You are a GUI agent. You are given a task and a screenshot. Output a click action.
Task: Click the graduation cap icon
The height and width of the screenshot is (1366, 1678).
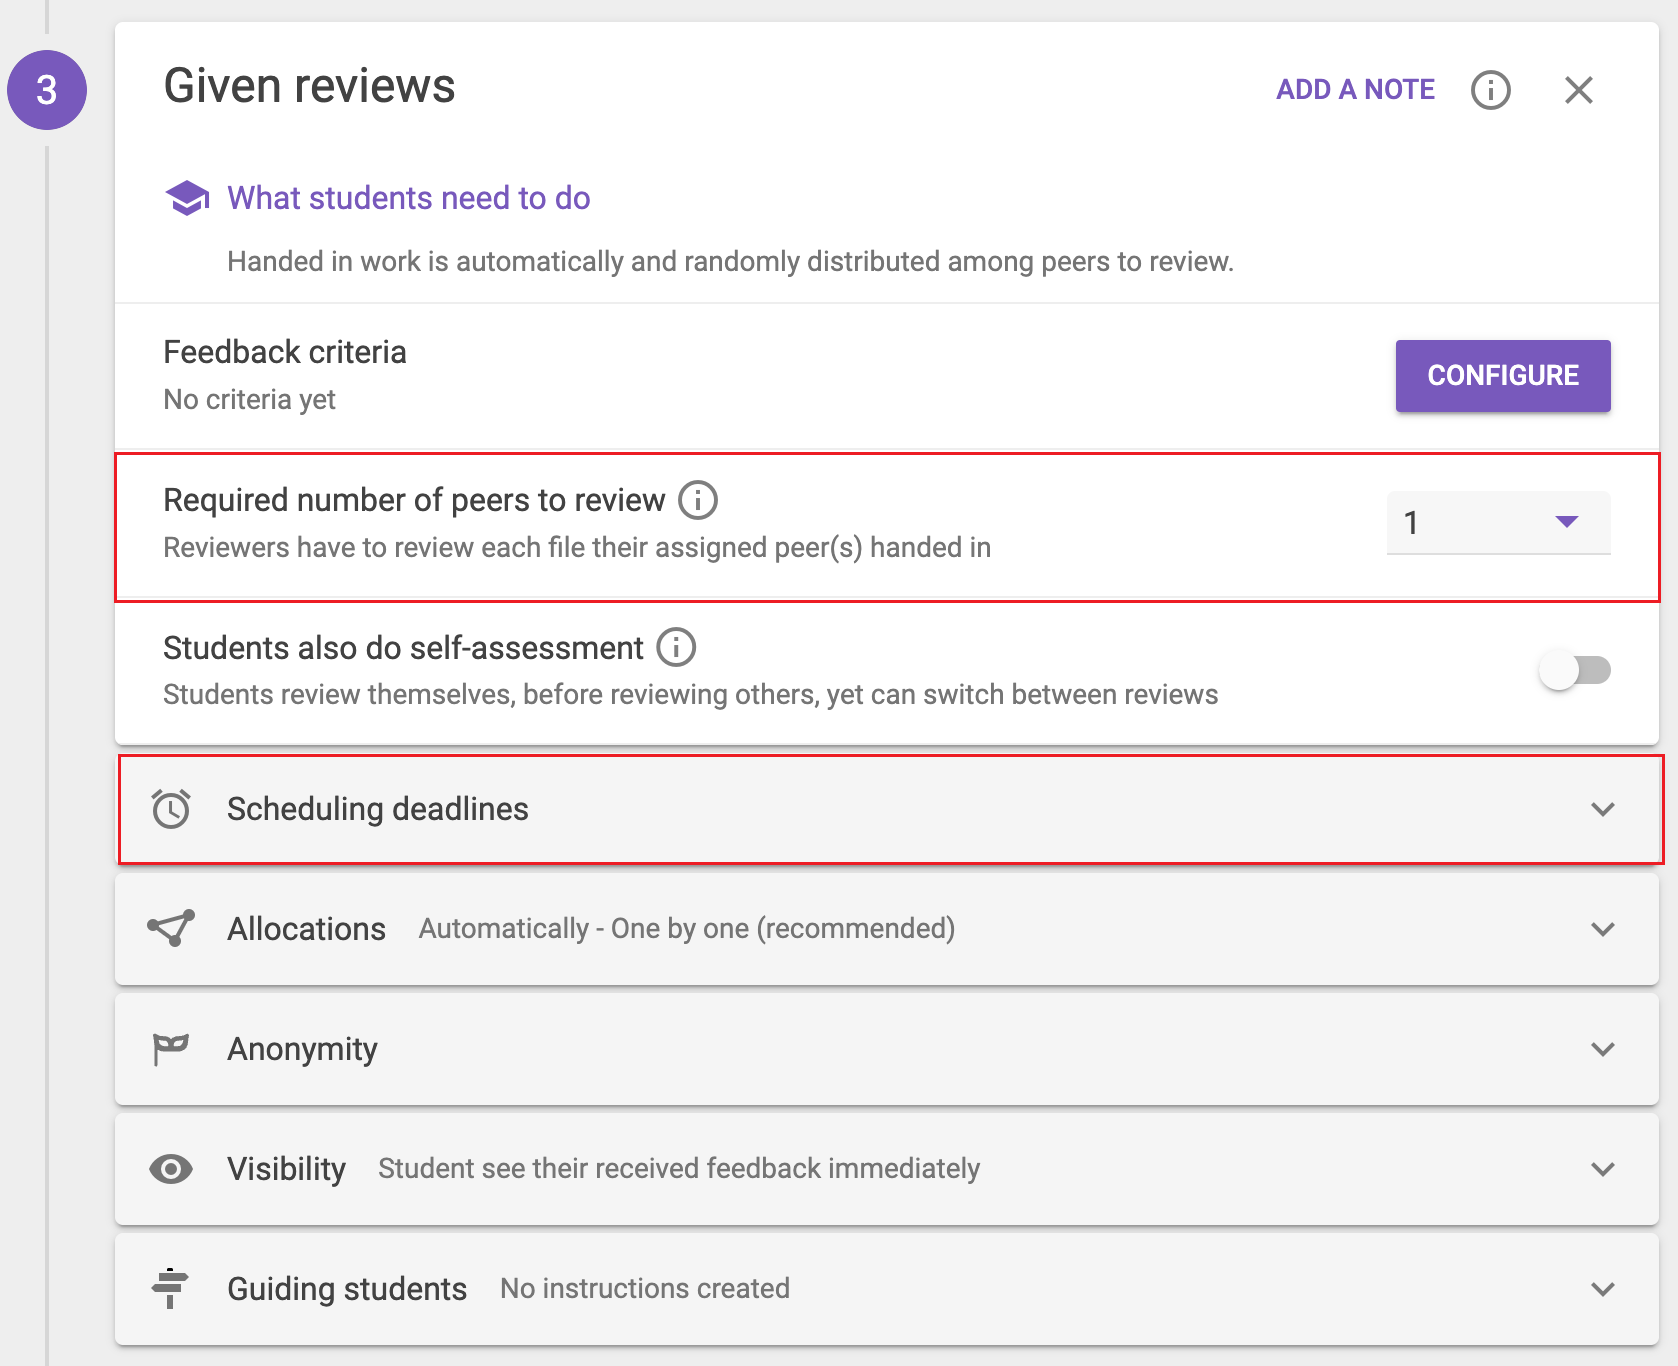tap(187, 198)
